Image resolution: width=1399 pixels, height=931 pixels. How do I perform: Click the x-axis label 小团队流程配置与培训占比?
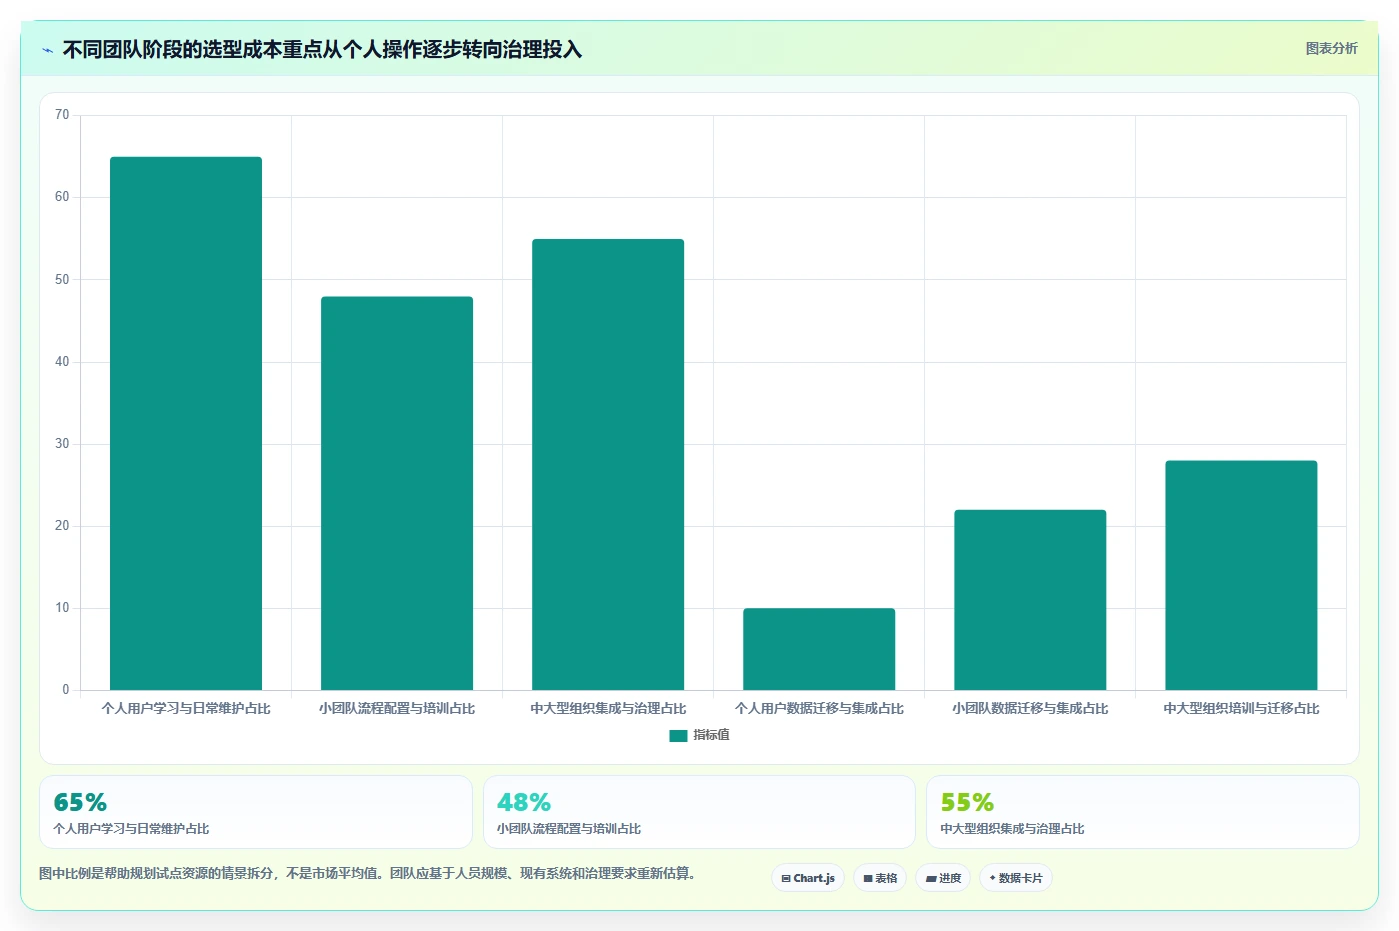tap(397, 708)
